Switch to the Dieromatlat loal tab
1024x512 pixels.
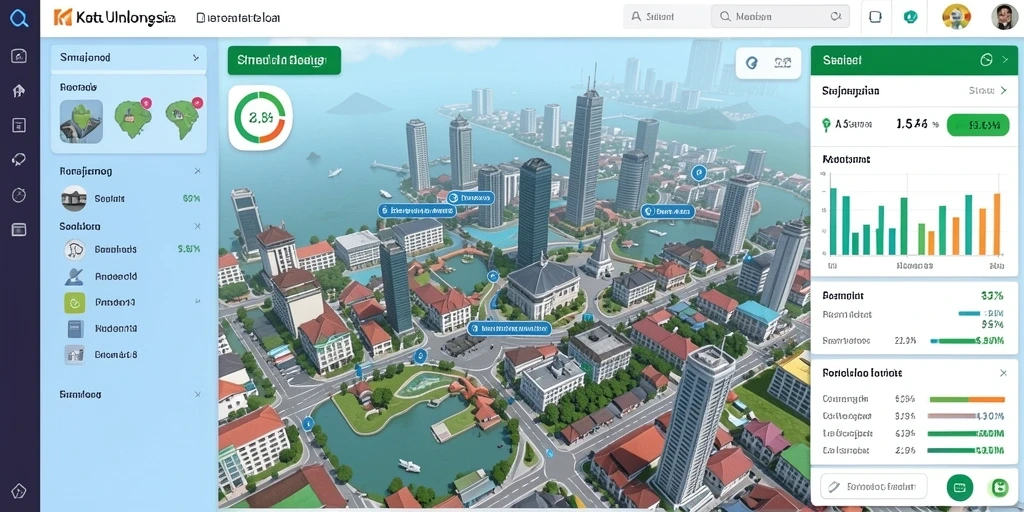click(238, 18)
